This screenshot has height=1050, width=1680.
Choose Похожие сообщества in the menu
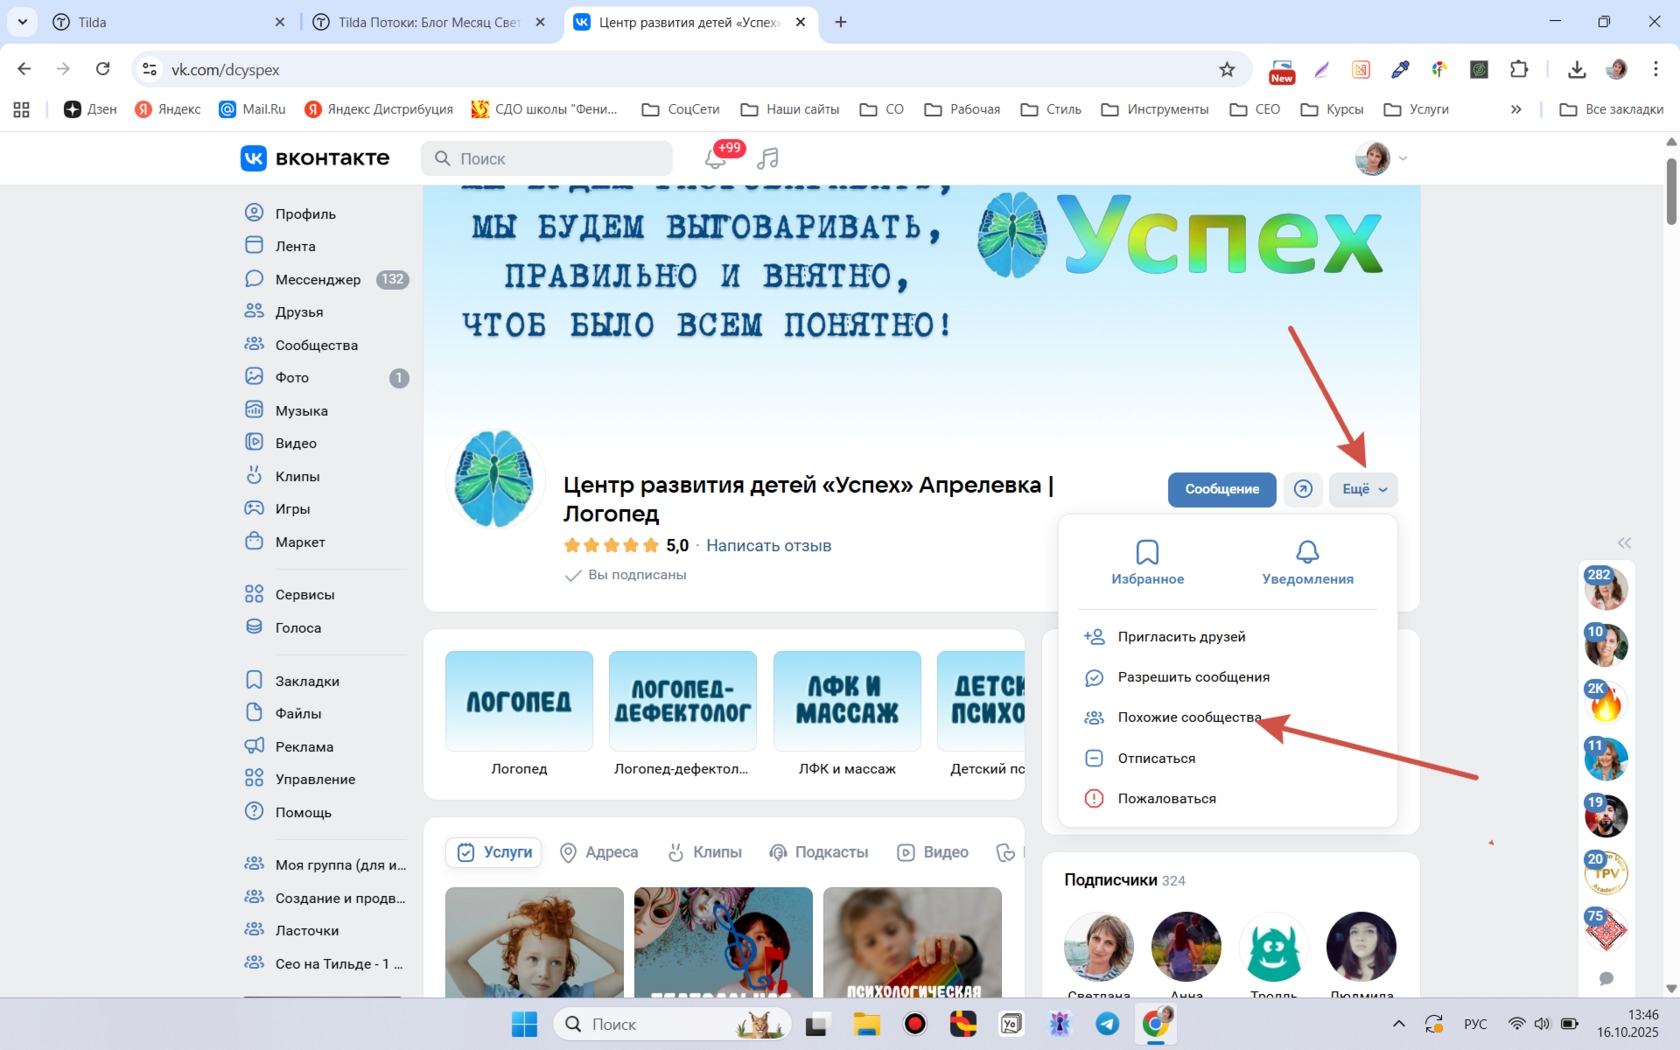(x=1227, y=717)
